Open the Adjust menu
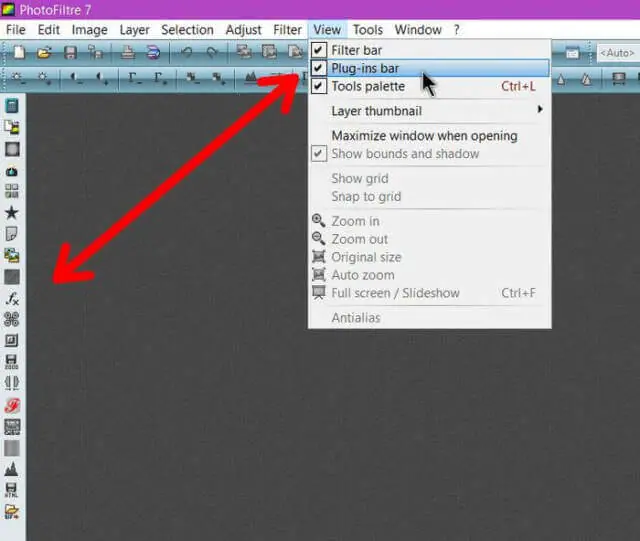This screenshot has width=640, height=541. coord(244,30)
